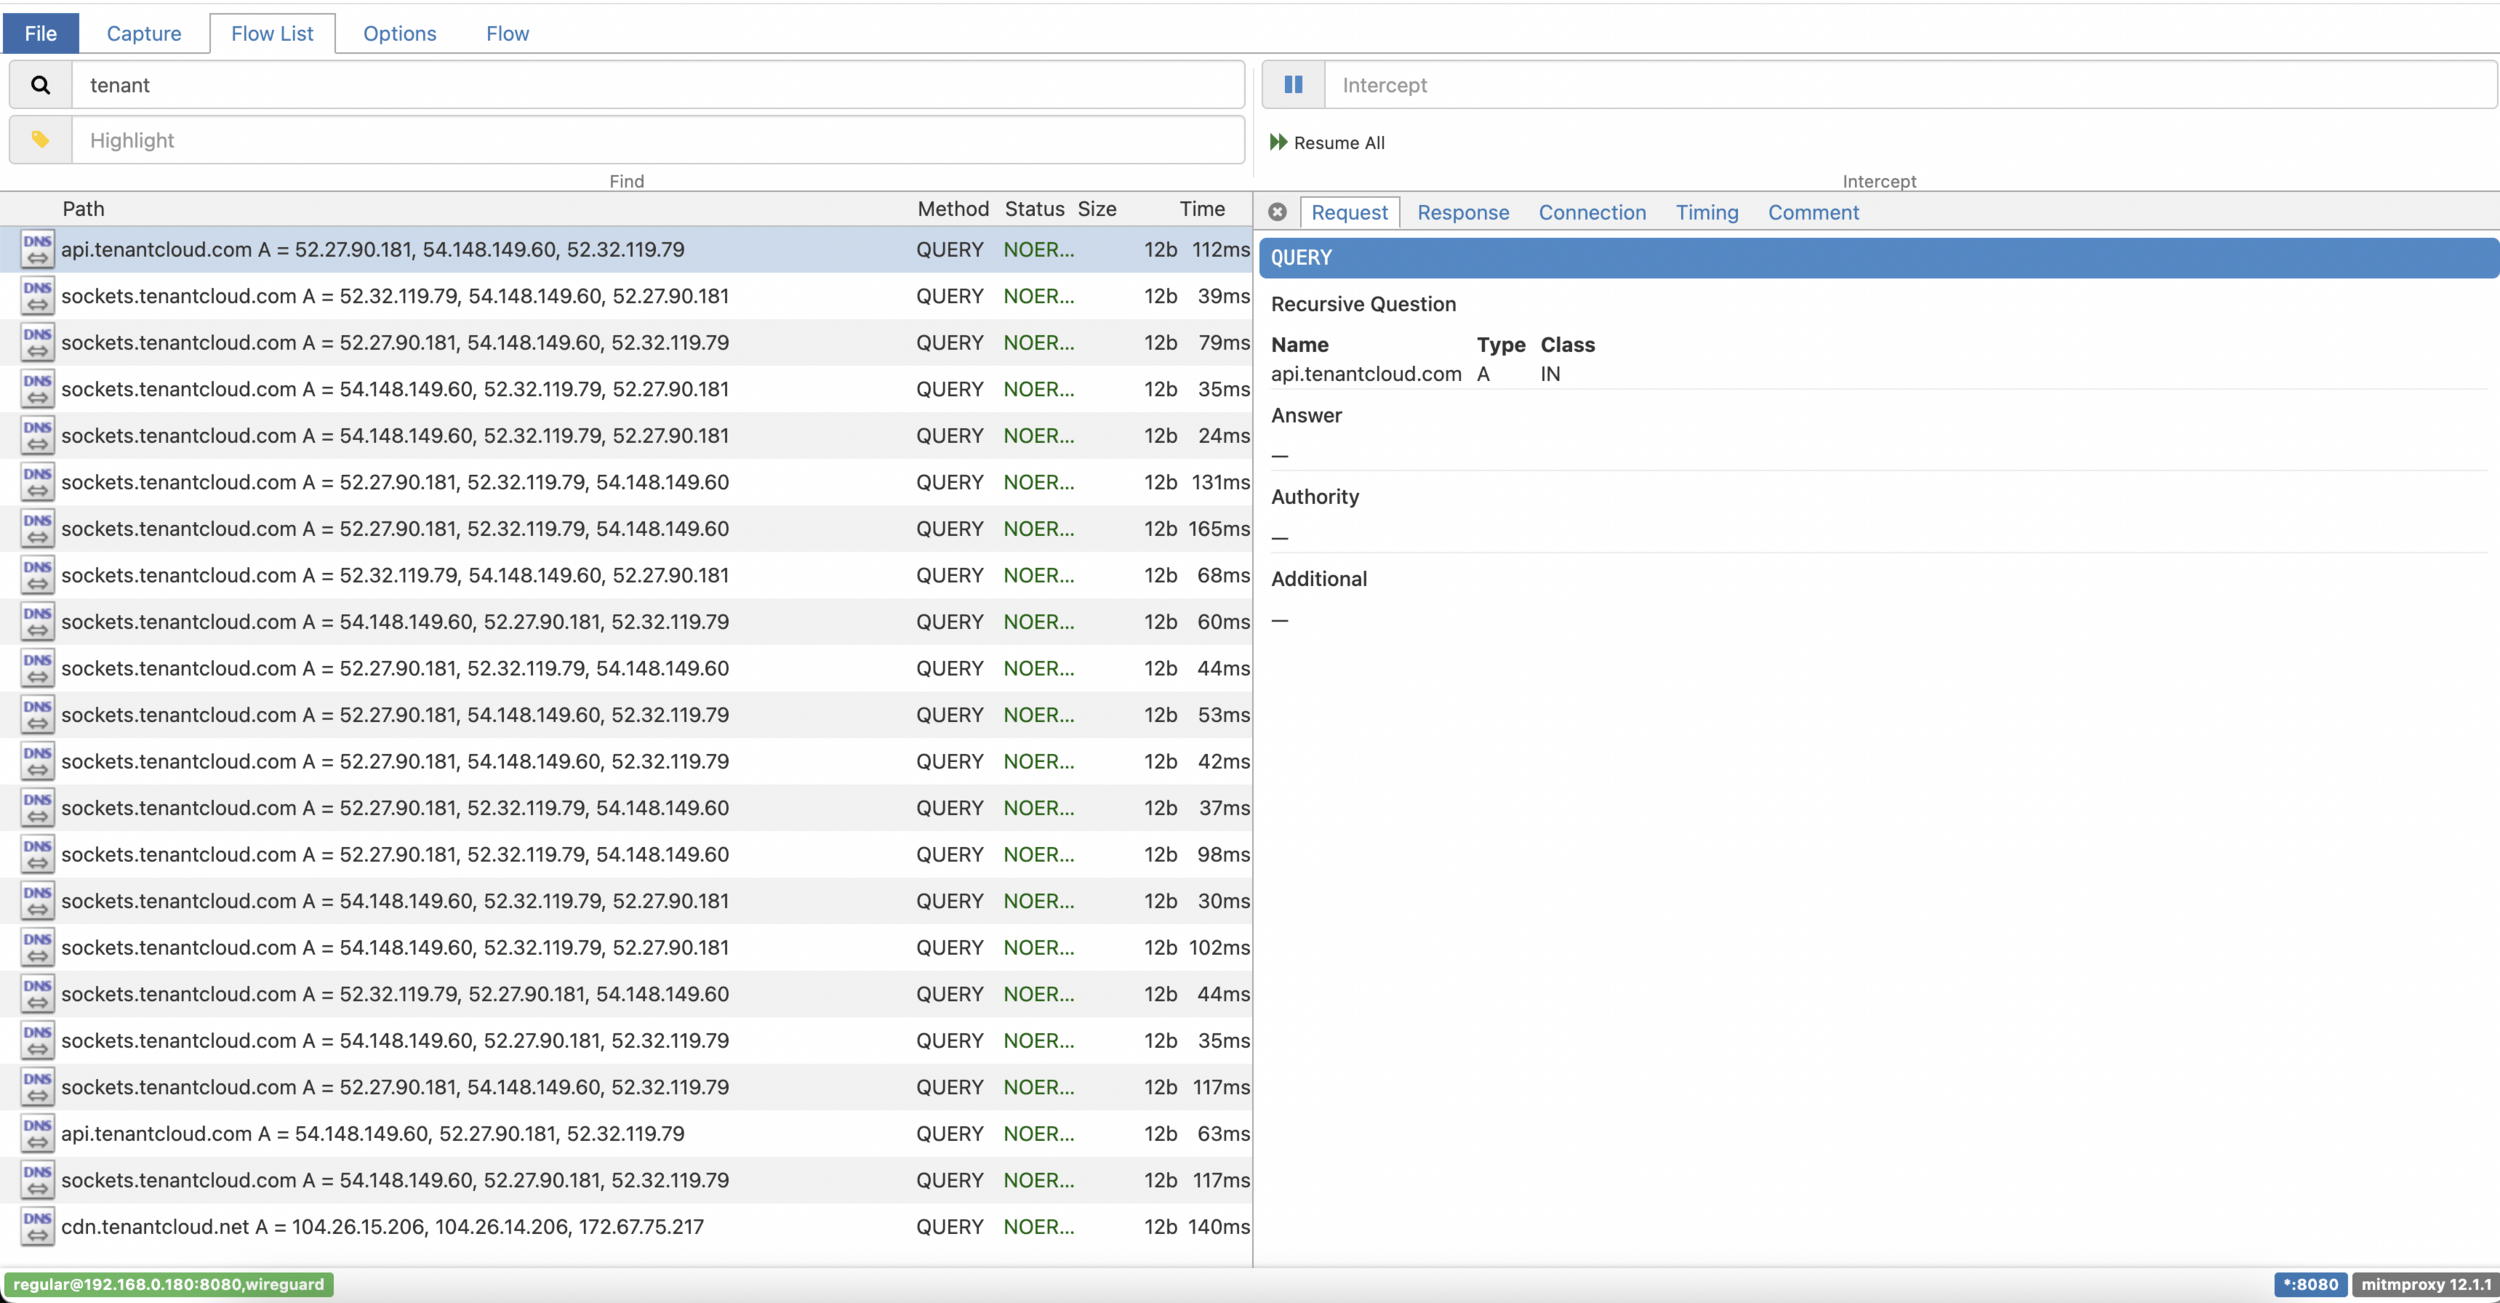Click DNS icon of cdn.tenantcloud.net flow
The image size is (2500, 1303).
coord(37,1227)
